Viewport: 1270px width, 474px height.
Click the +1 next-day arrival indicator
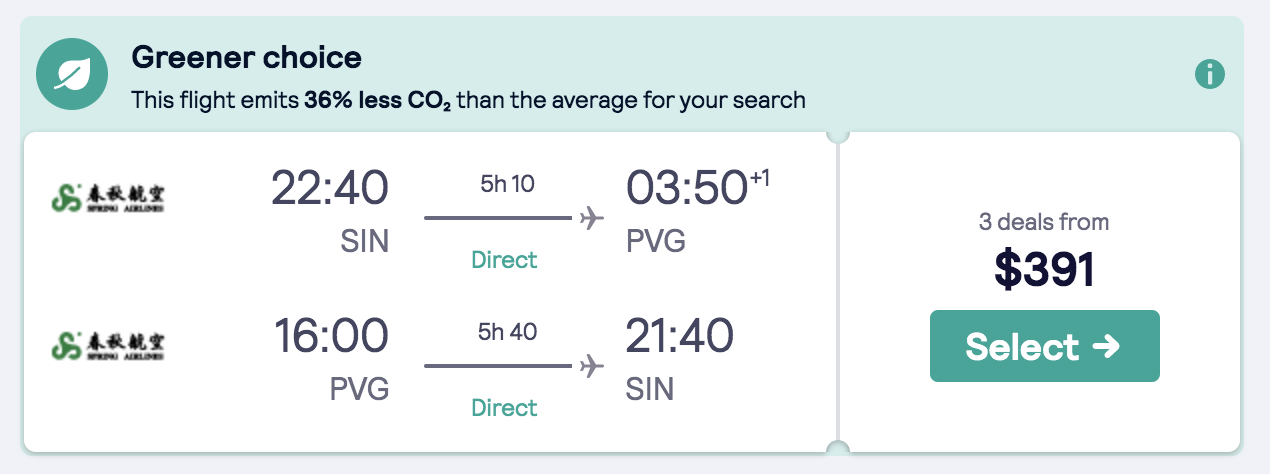760,176
